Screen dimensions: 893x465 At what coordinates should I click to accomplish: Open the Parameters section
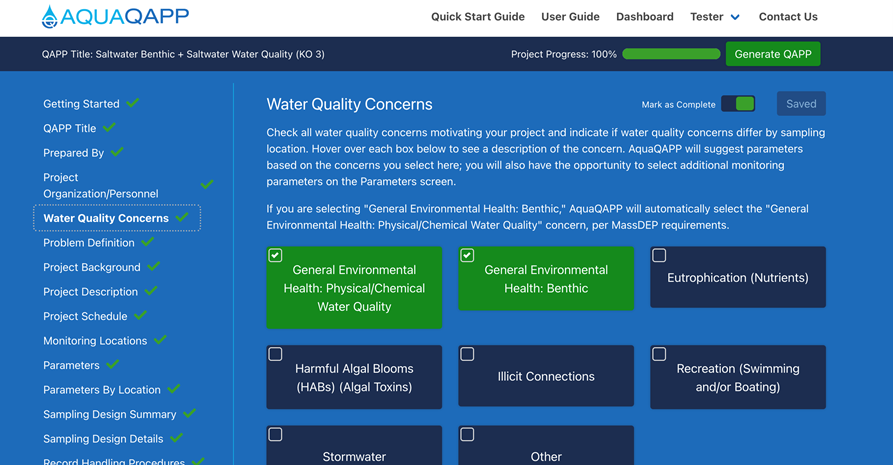tap(71, 365)
